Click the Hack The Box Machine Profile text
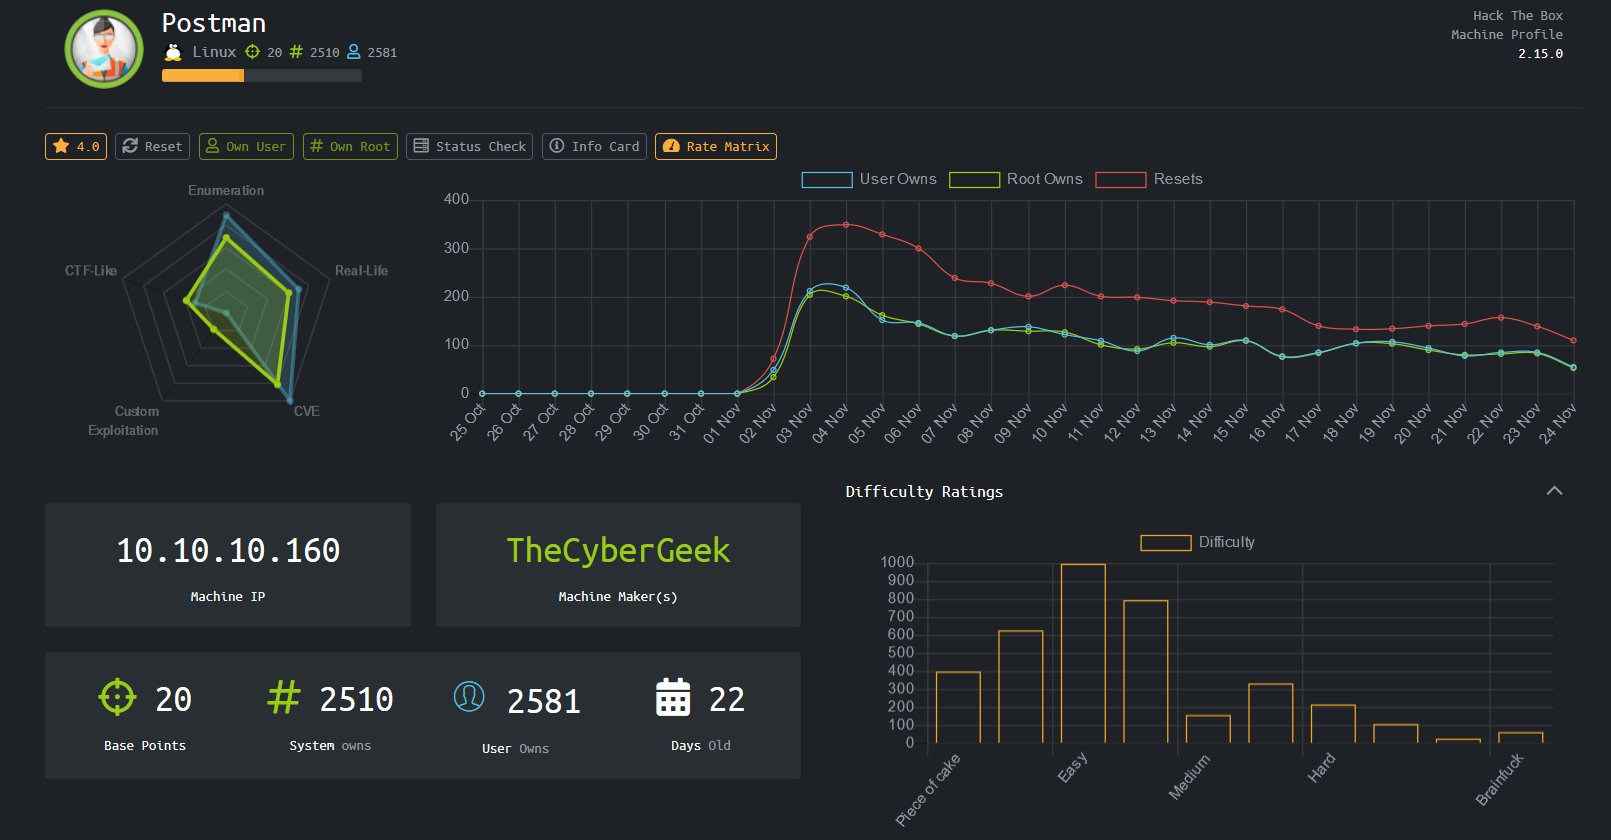Screen dimensions: 1611x840 pyautogui.click(x=1507, y=25)
